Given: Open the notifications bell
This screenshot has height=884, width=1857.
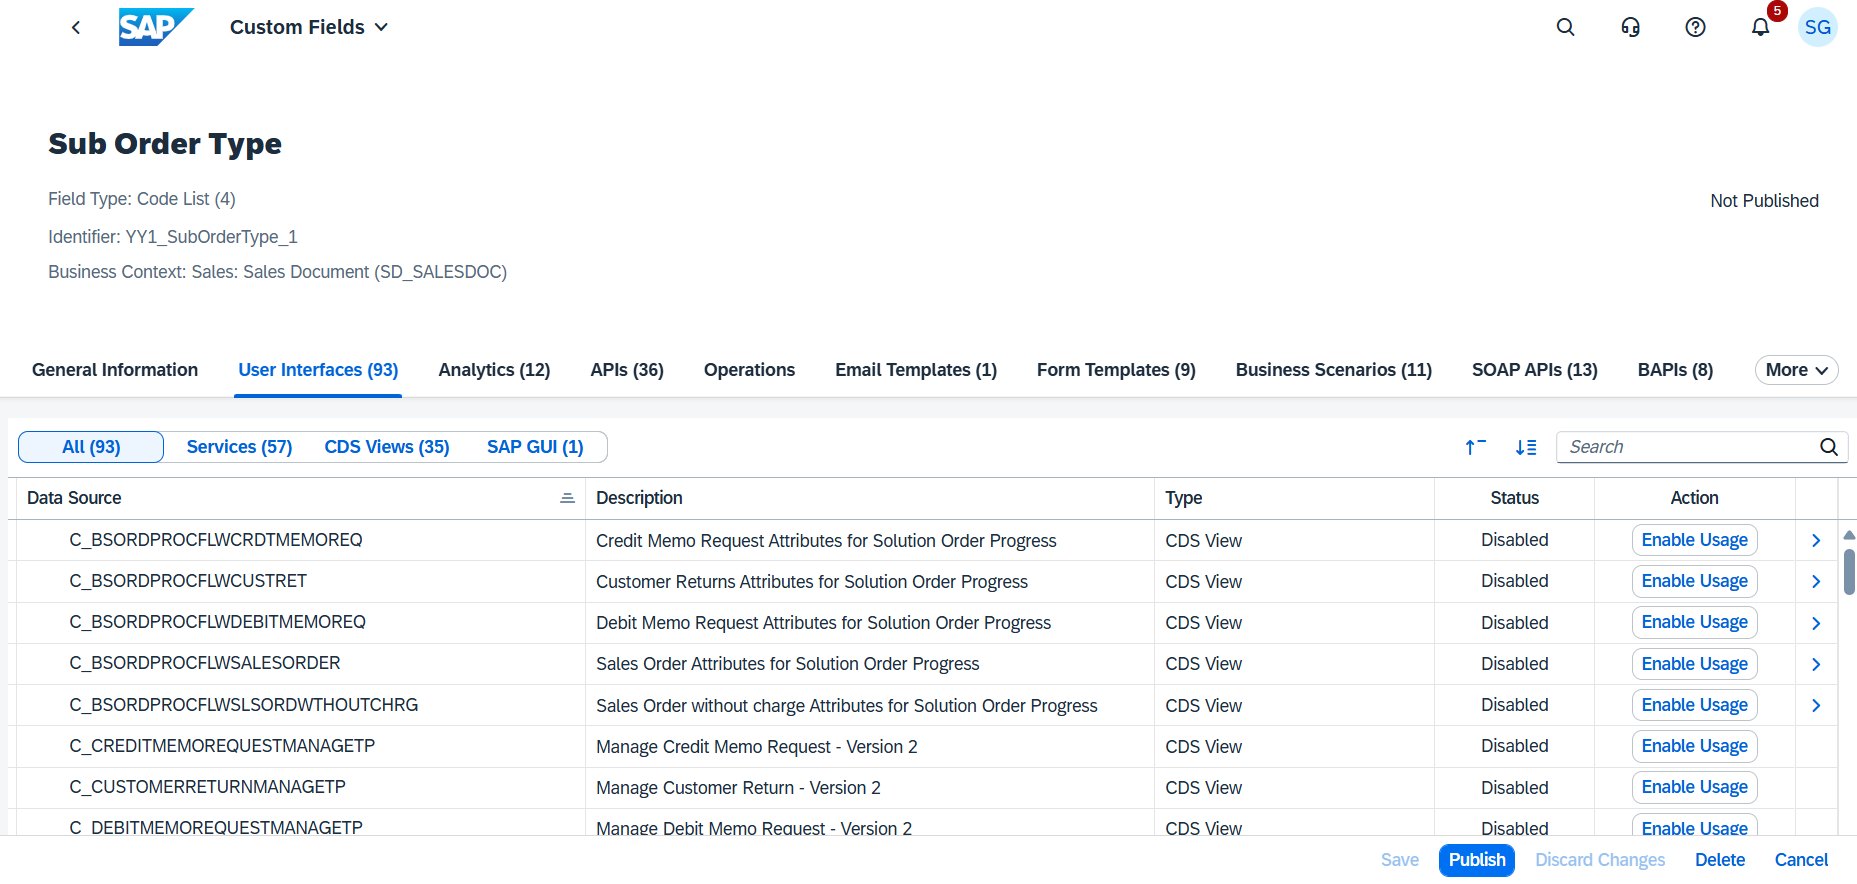Looking at the screenshot, I should [x=1760, y=27].
